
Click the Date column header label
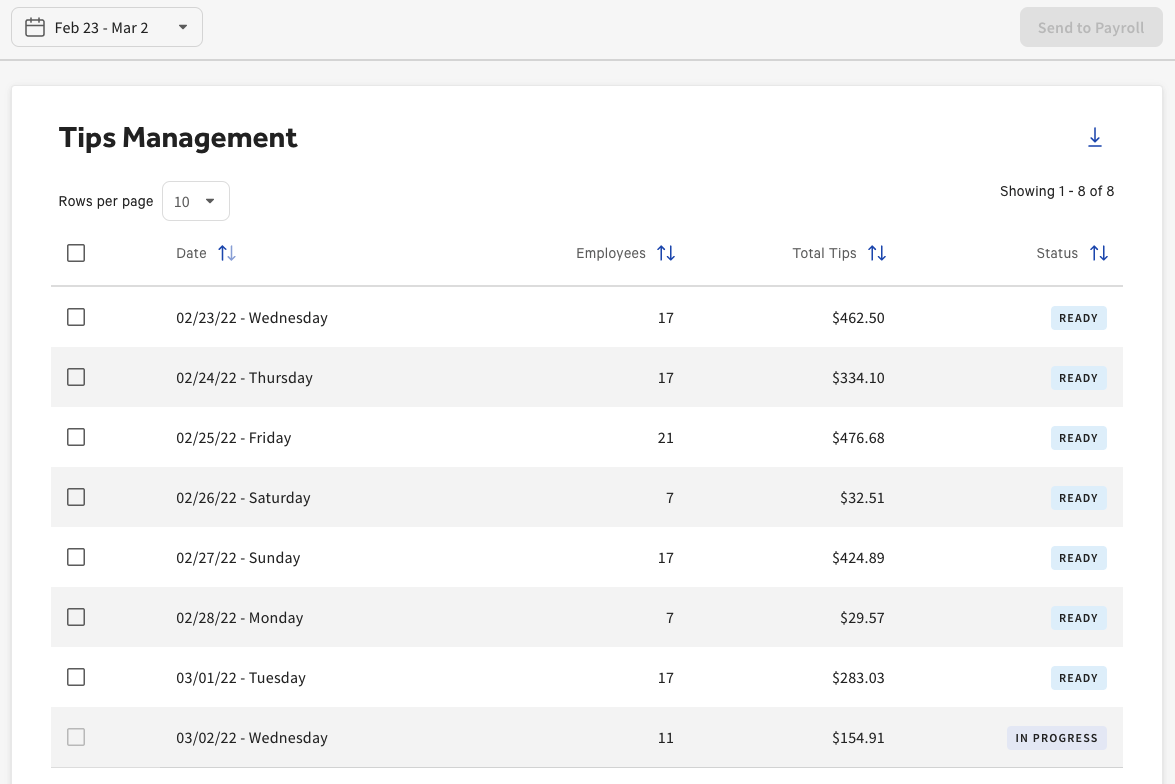click(x=191, y=254)
